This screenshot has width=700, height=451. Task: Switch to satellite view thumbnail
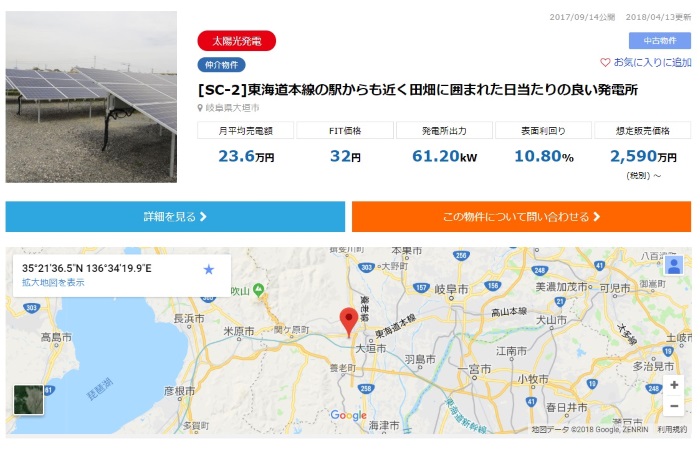(29, 400)
